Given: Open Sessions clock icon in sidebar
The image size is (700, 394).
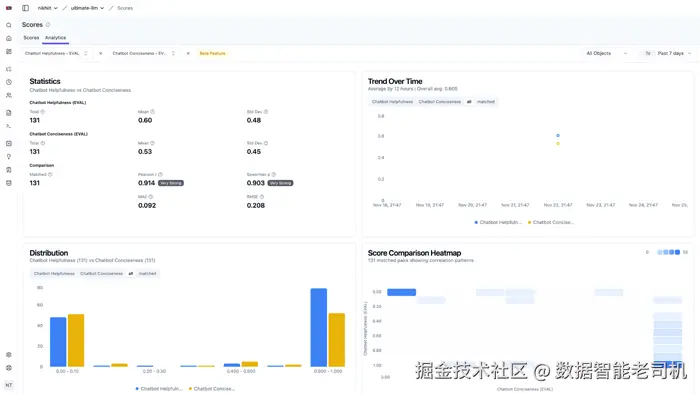Looking at the screenshot, I should click(8, 82).
